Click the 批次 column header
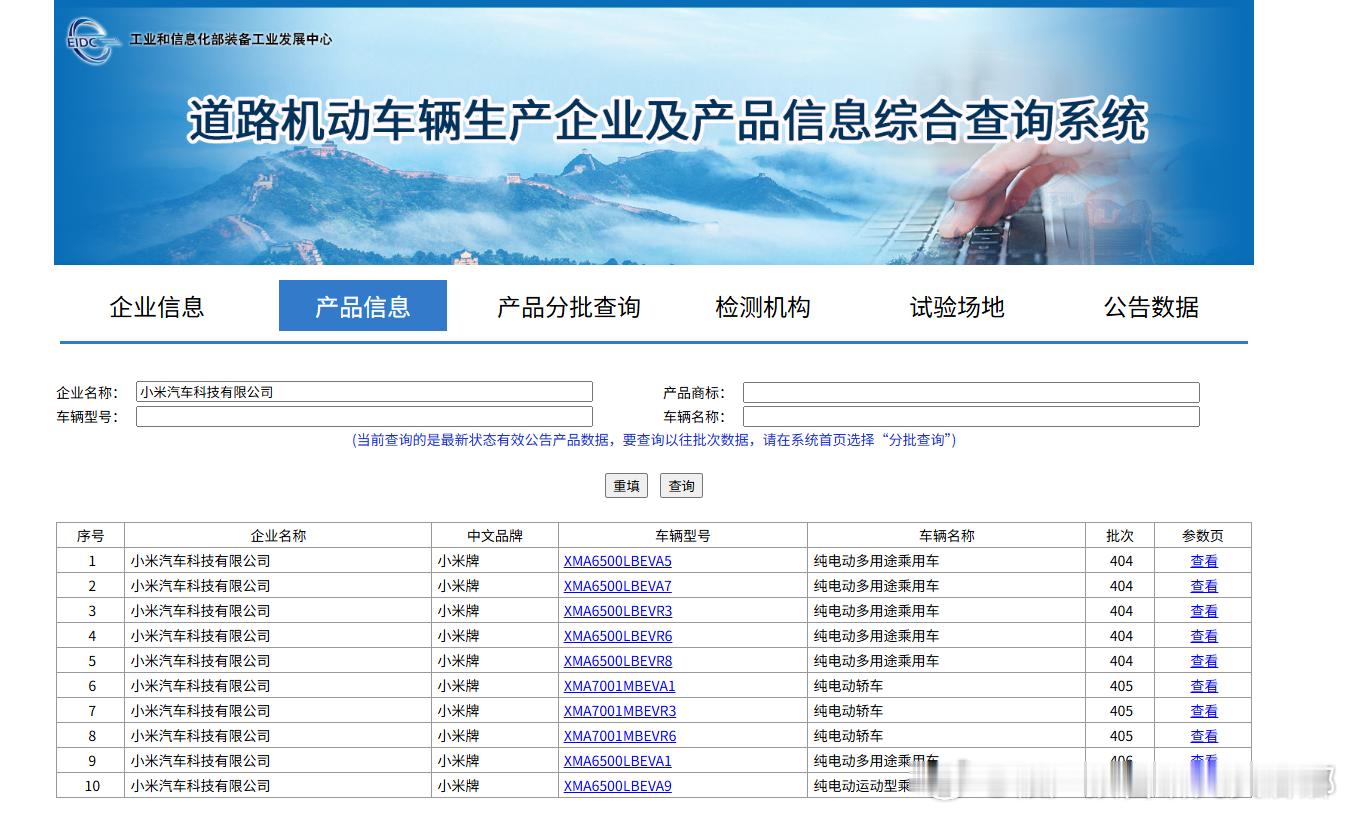Viewport: 1347px width, 814px height. (1120, 536)
